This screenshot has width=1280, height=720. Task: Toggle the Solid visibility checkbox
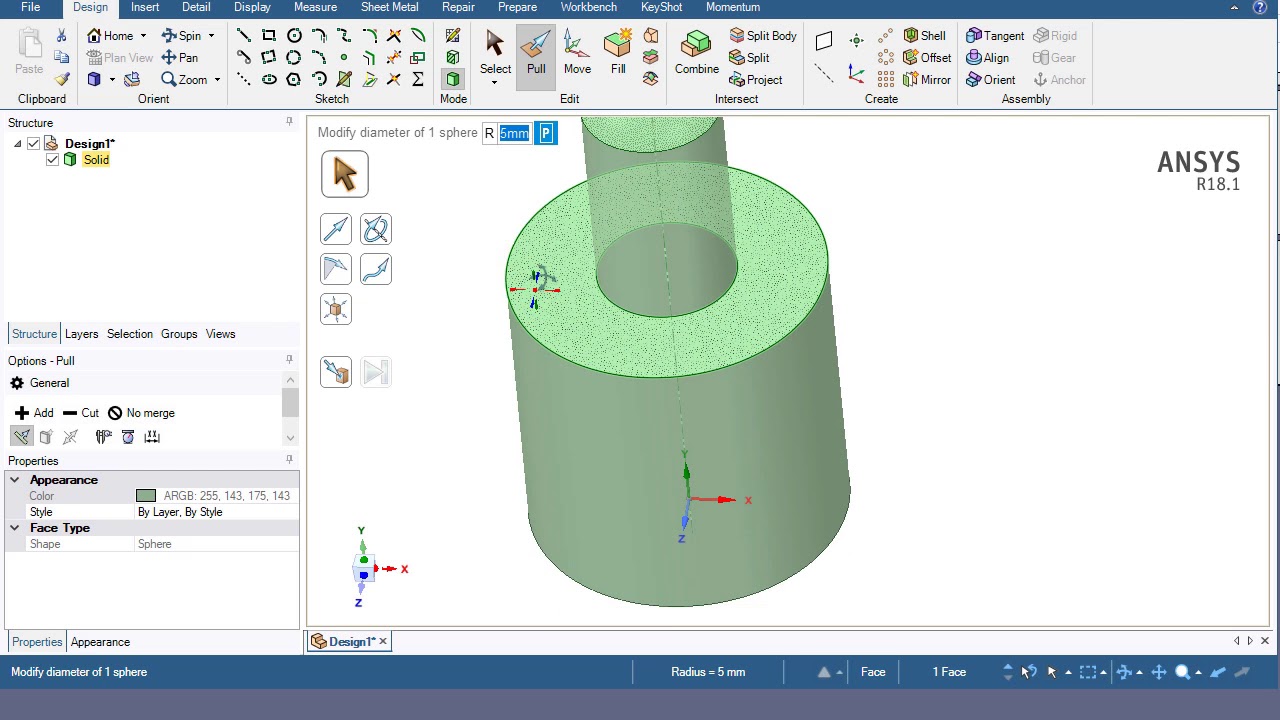52,160
